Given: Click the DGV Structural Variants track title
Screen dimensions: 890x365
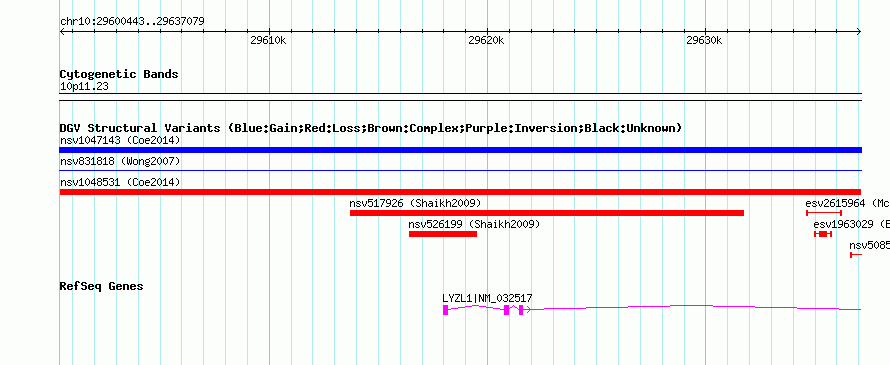Looking at the screenshot, I should coord(371,128).
